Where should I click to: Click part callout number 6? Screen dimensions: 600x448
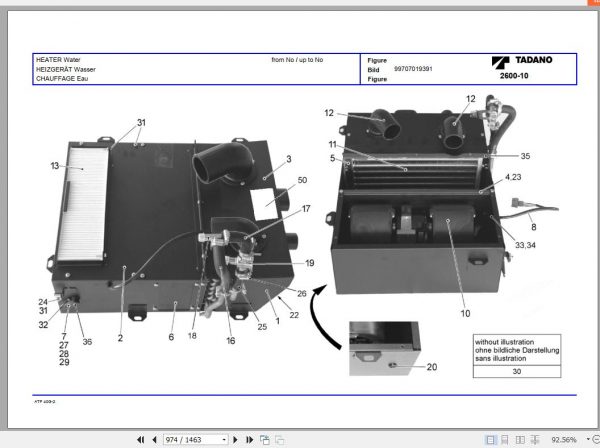pos(171,337)
